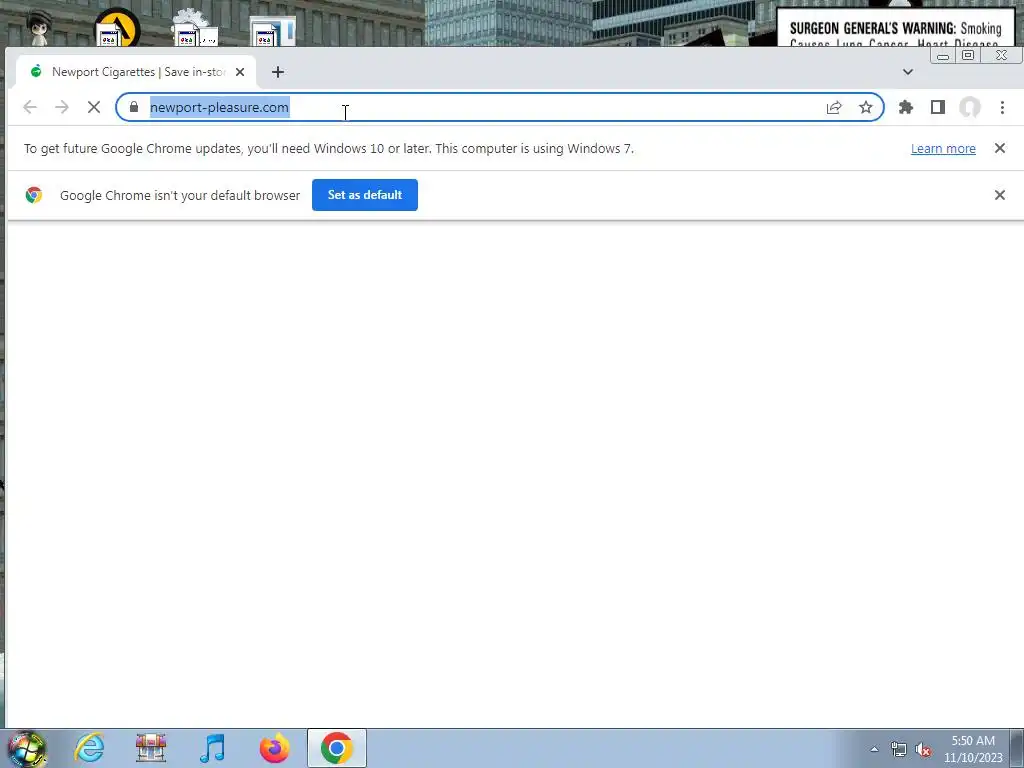Click the Set as default button
This screenshot has height=768, width=1024.
[365, 195]
